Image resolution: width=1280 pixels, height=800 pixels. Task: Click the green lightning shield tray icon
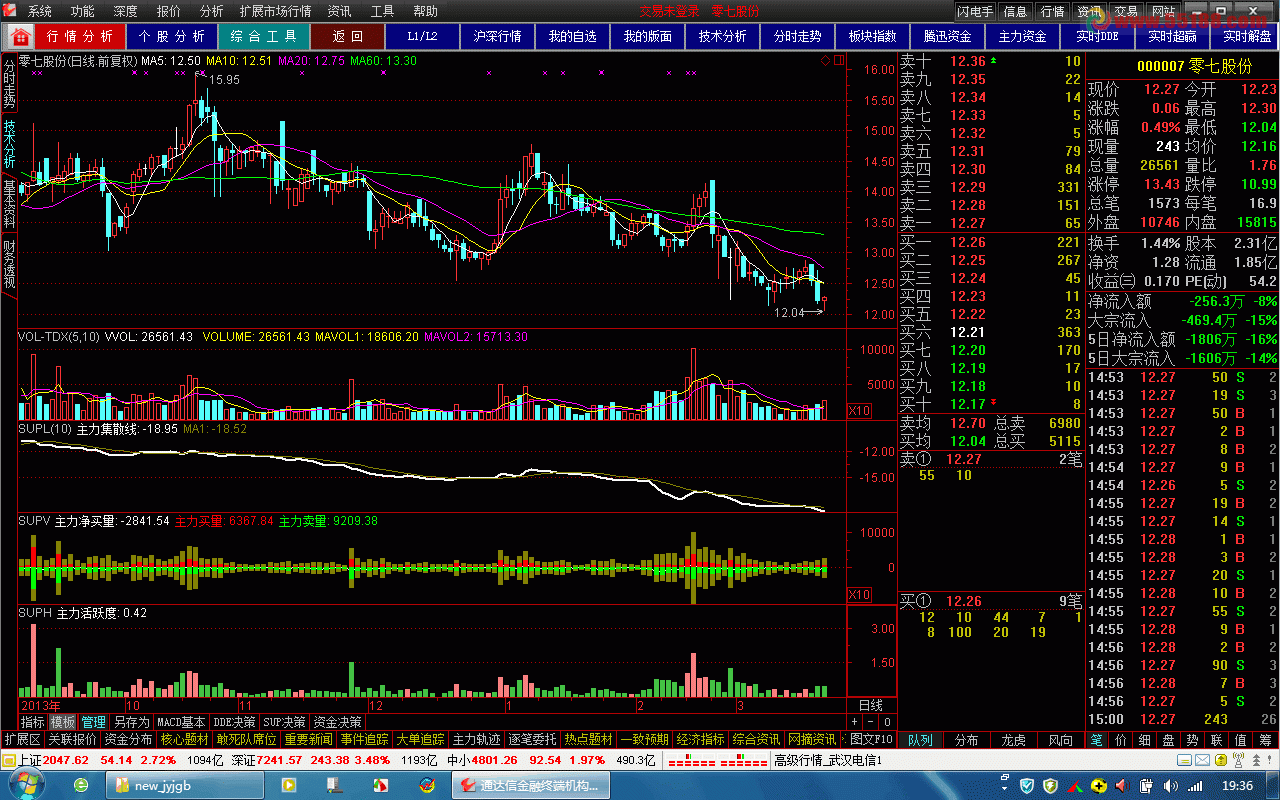coord(1050,785)
